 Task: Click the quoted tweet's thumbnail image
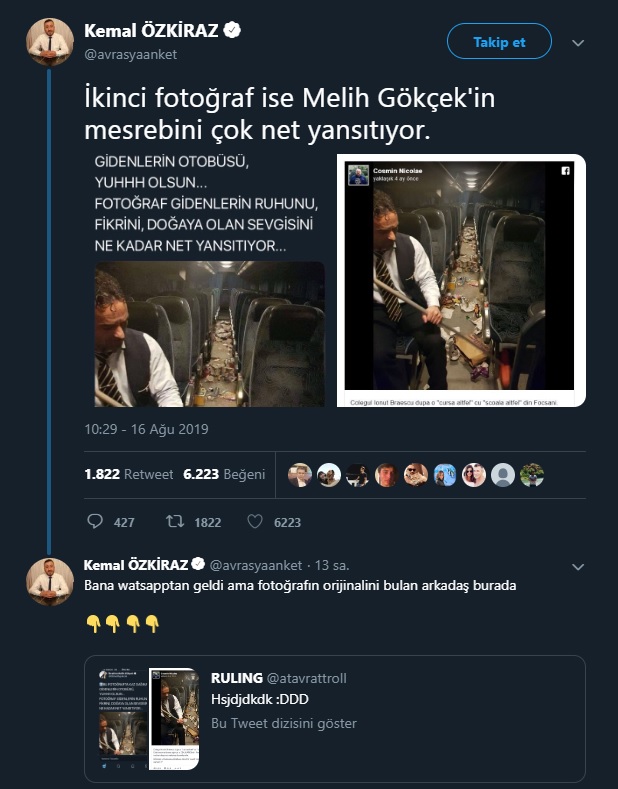[x=147, y=718]
